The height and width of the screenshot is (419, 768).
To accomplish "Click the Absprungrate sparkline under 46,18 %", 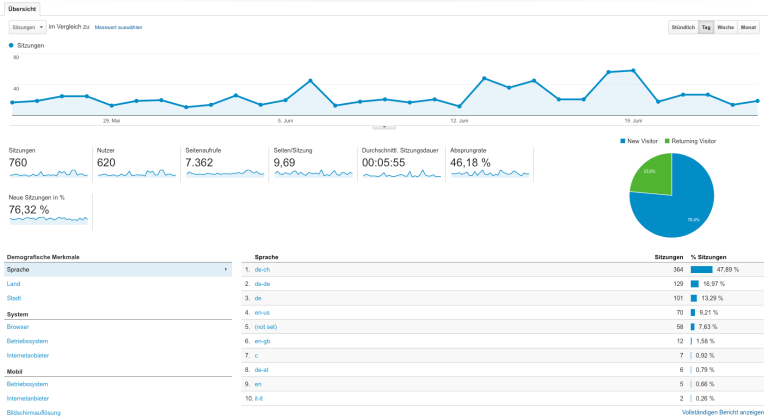I will pyautogui.click(x=490, y=174).
